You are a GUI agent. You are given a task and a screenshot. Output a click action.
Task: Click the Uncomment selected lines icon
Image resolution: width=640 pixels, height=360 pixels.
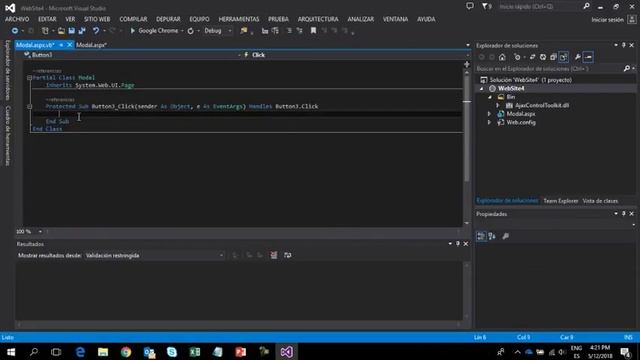point(300,31)
